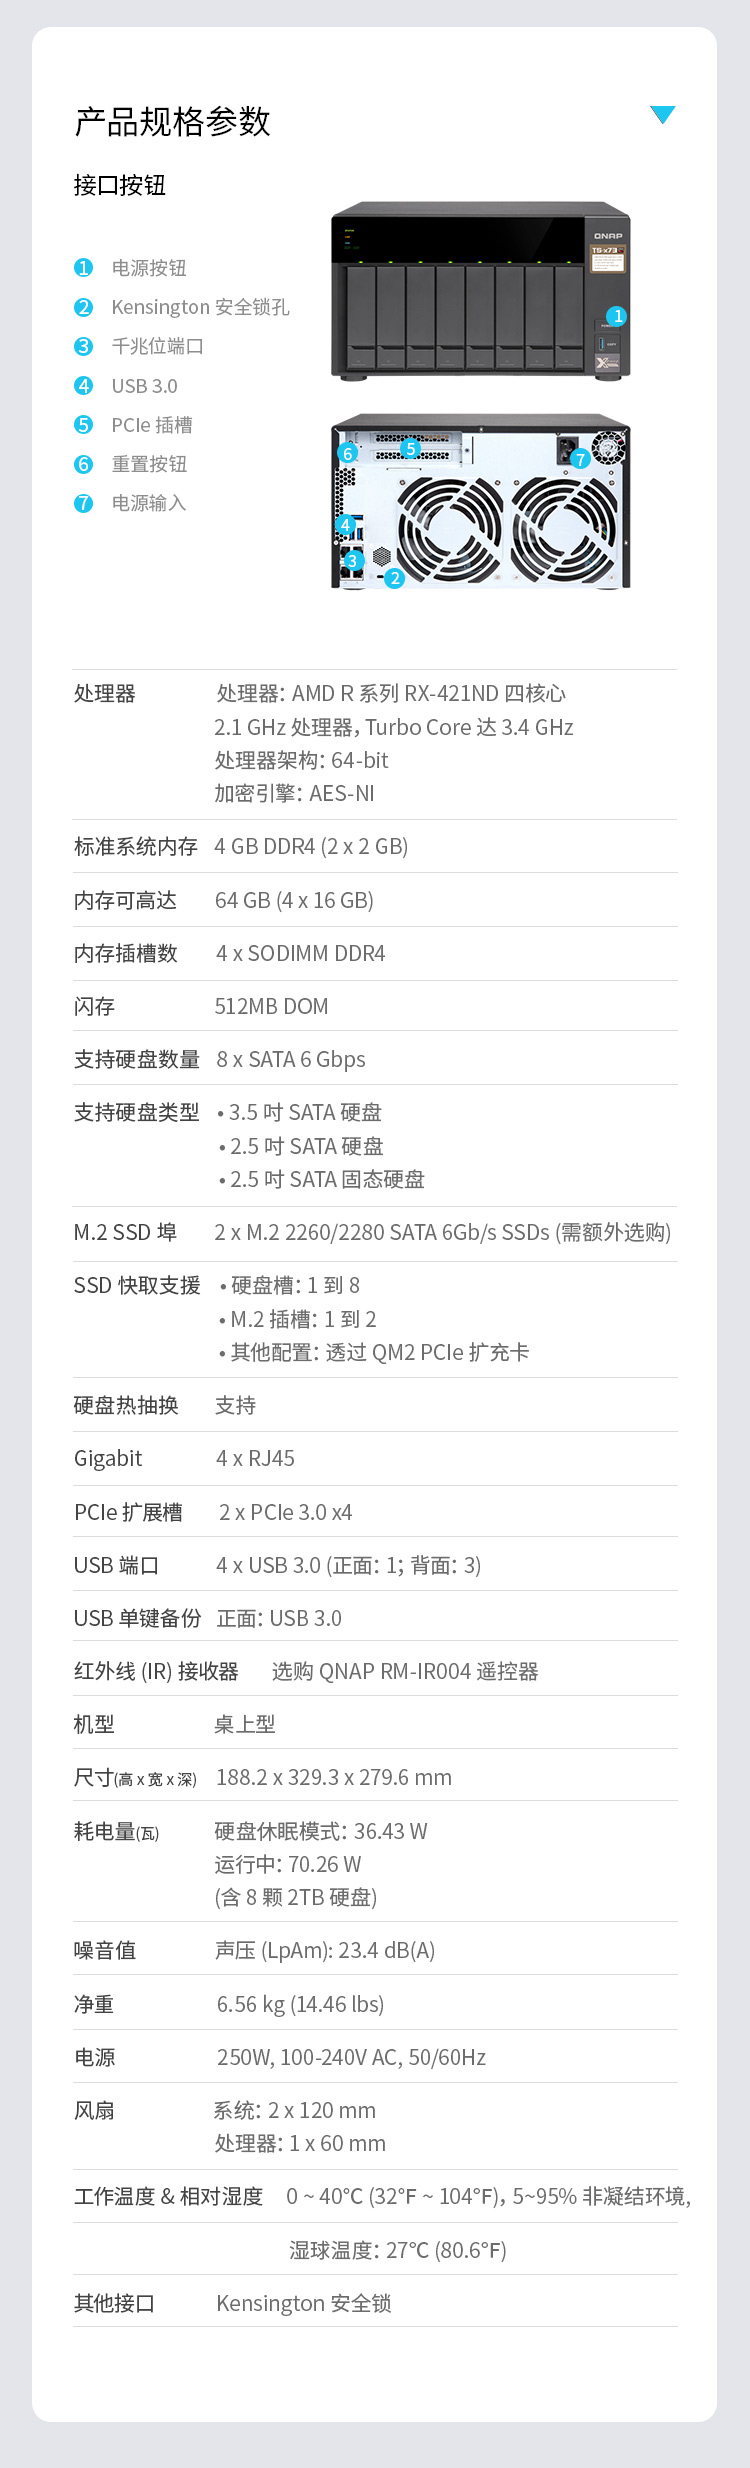
Task: Click marker 7 on rear panel power input
Action: [x=580, y=459]
